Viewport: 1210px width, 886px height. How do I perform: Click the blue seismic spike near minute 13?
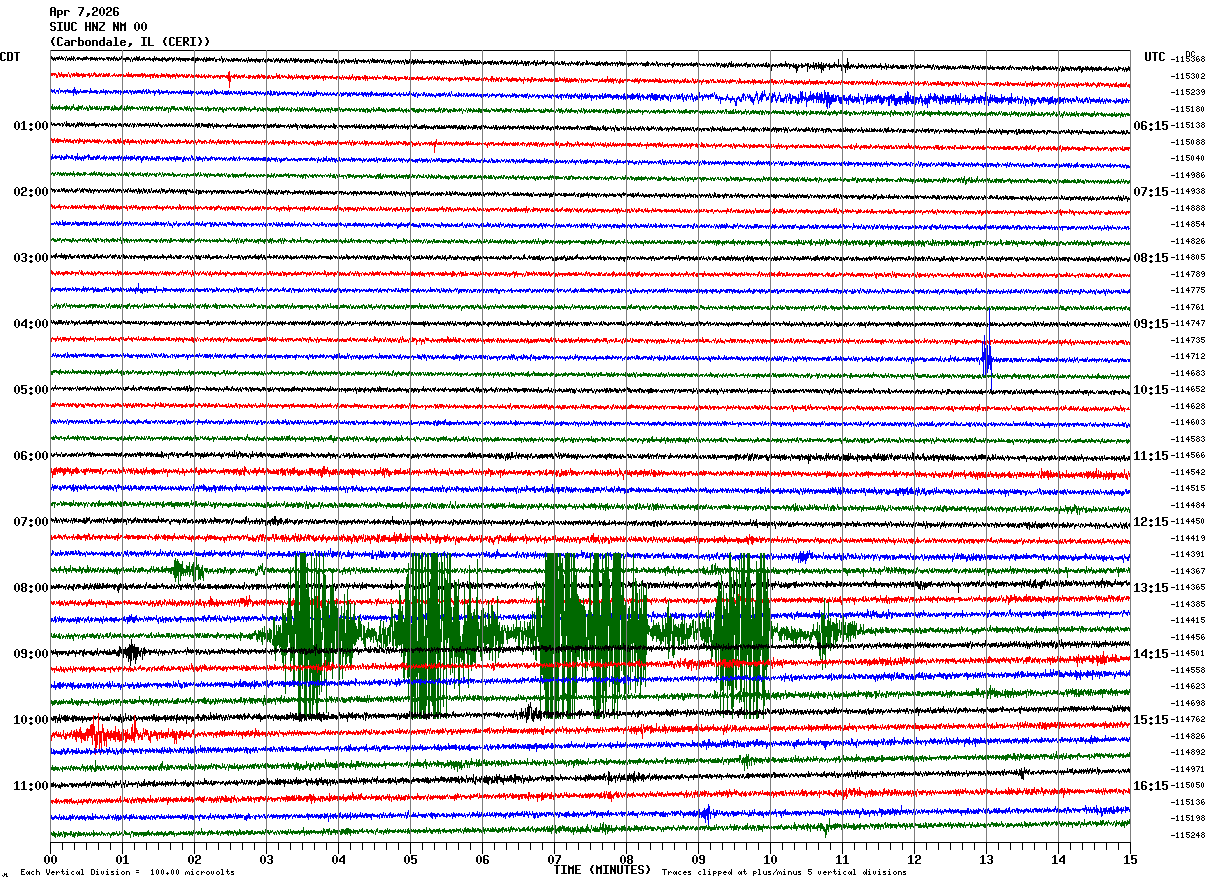[987, 356]
